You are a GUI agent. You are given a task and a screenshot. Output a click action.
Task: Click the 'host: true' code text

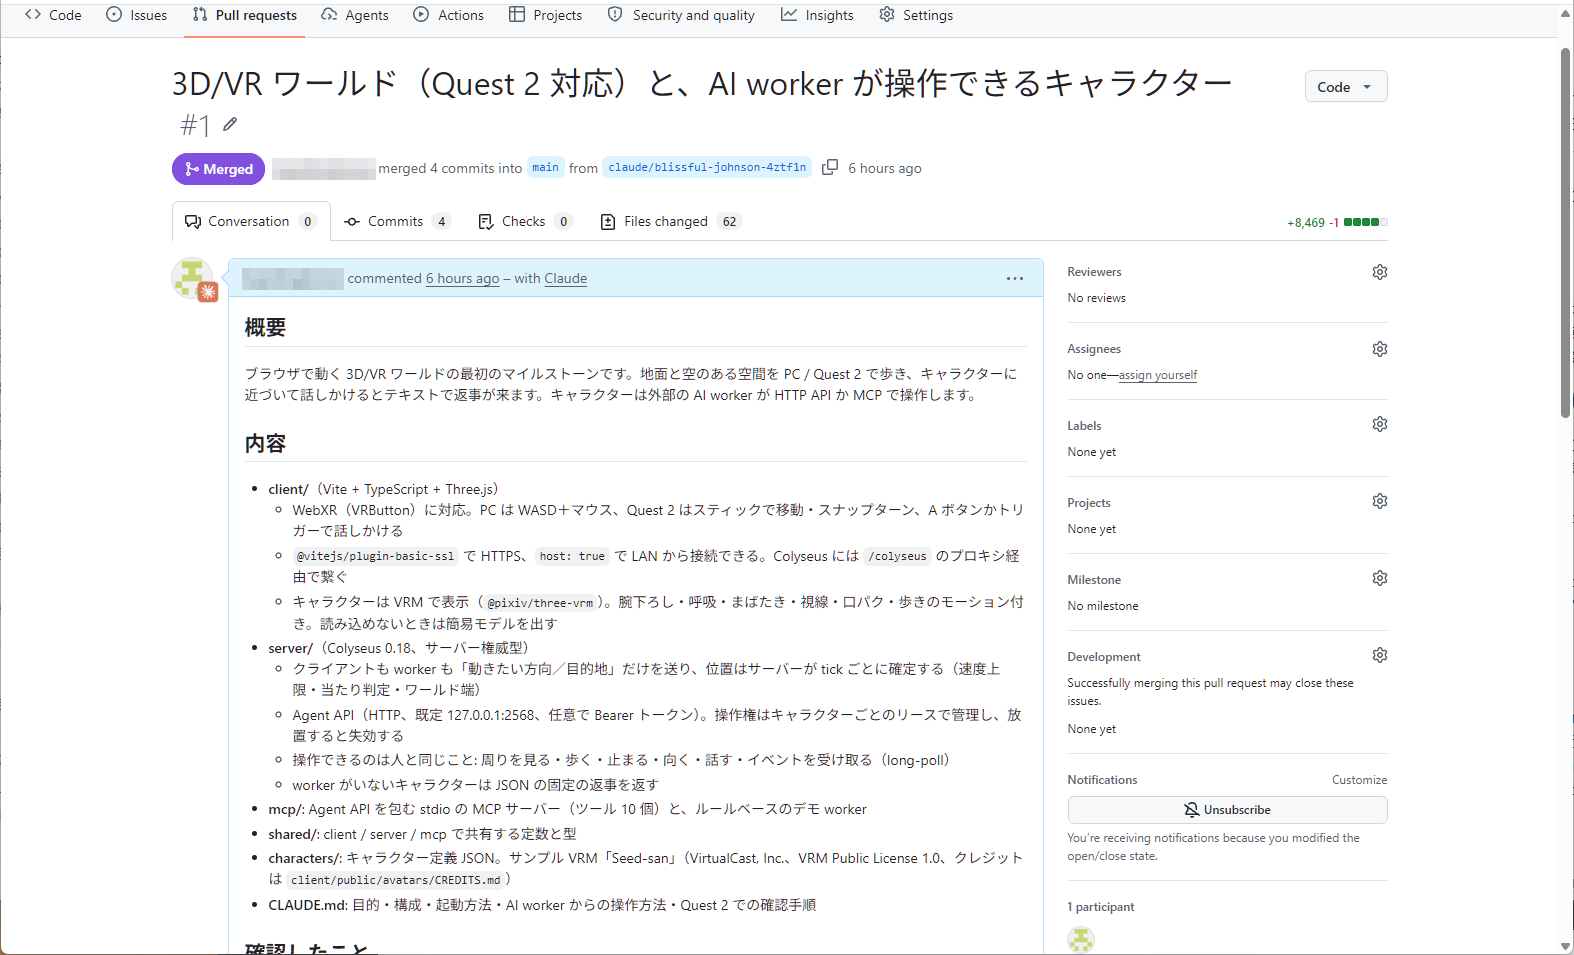point(572,556)
